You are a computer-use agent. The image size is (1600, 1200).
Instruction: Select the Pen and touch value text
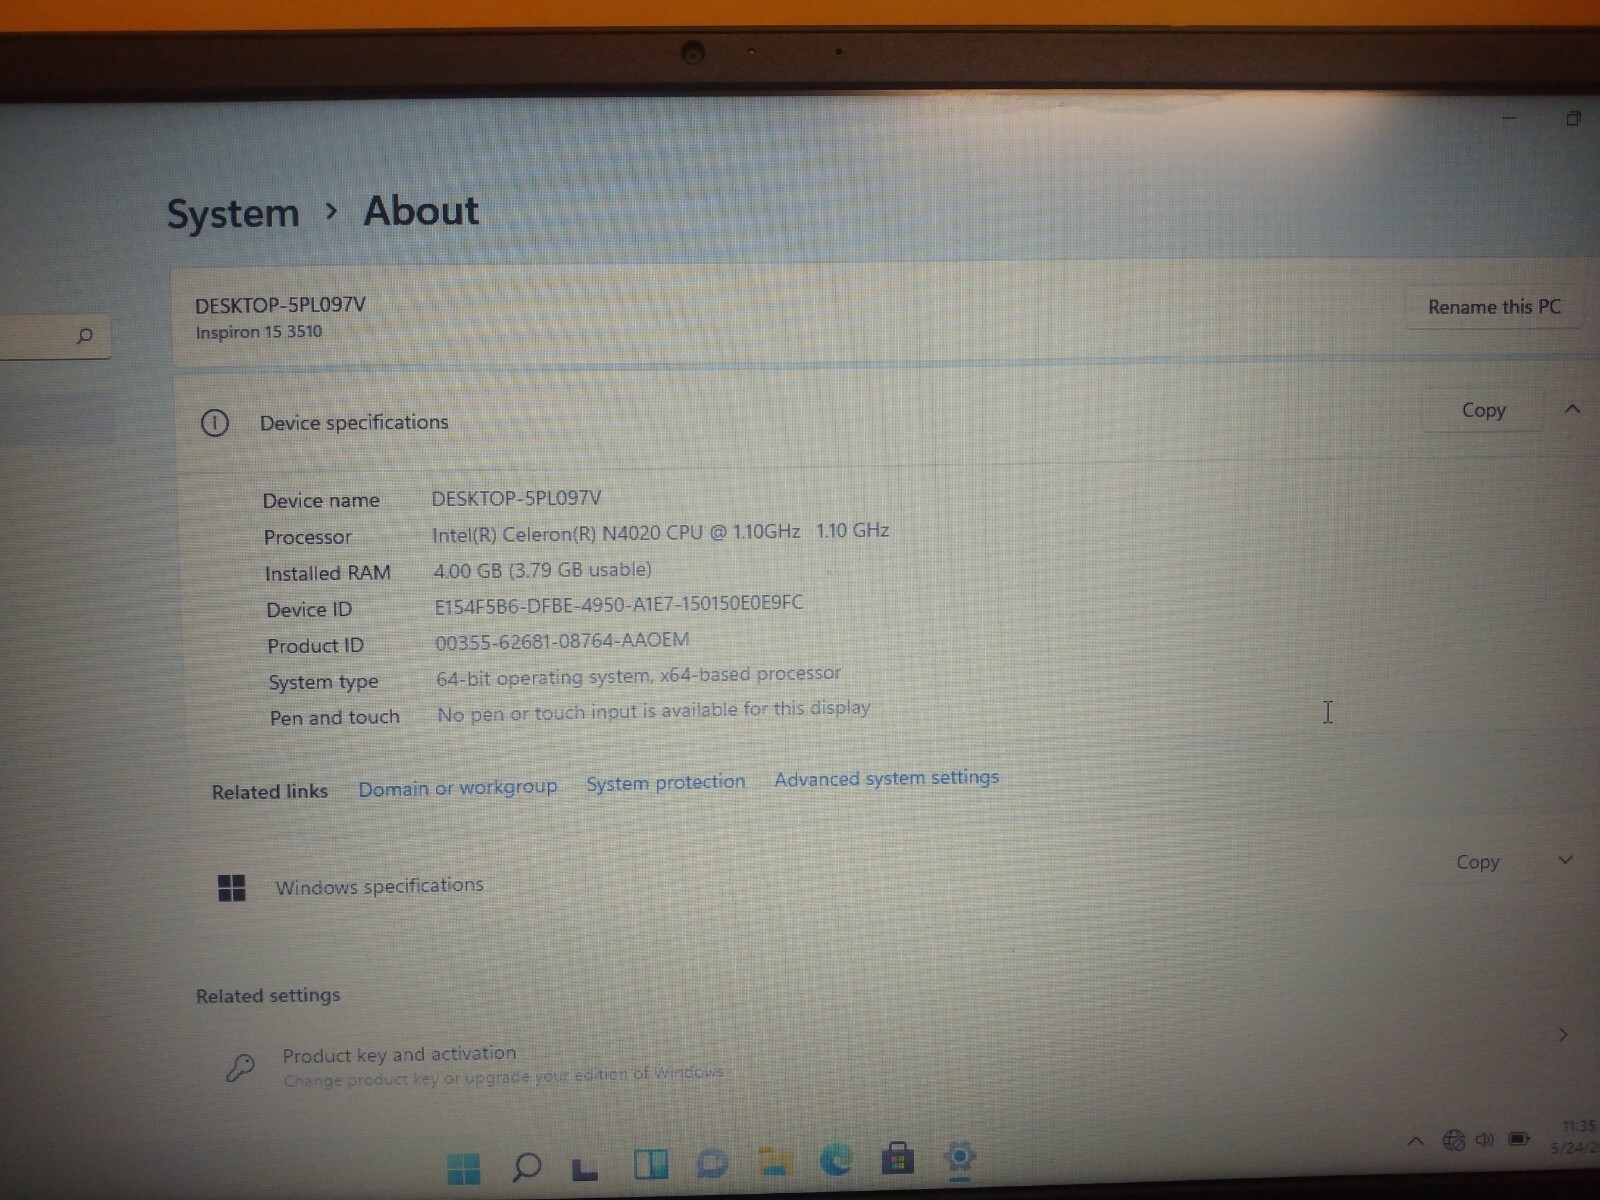point(653,711)
